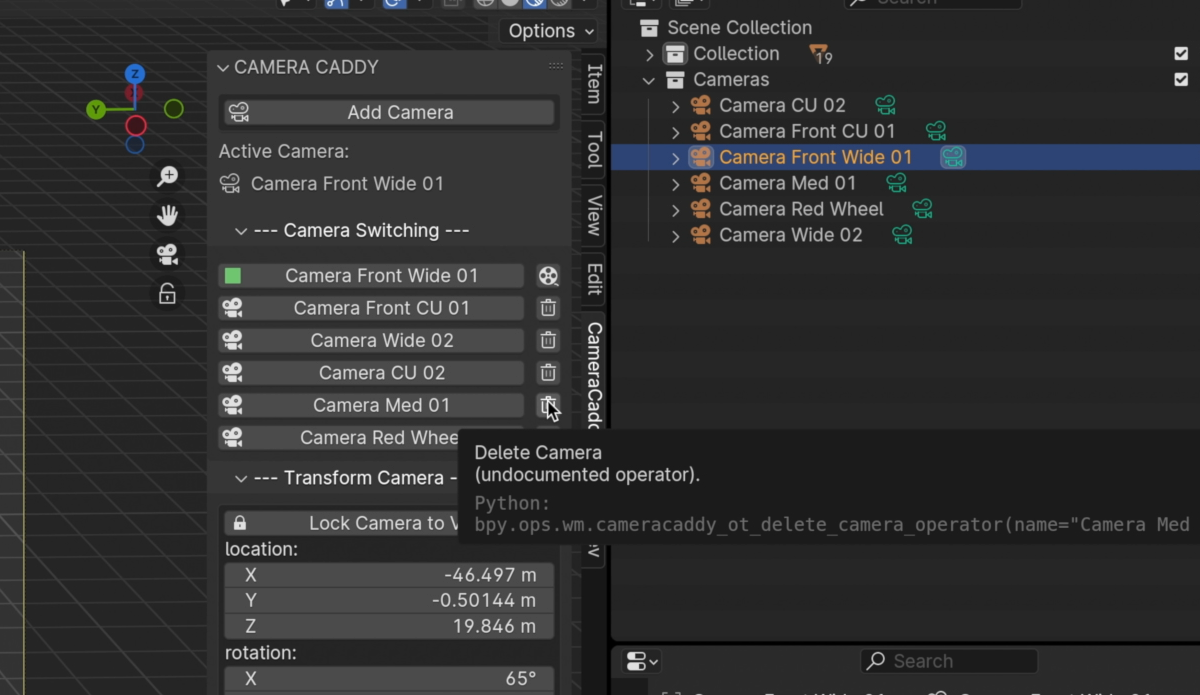1200x695 pixels.
Task: Select Camera CU 02 name in the outliner
Action: 782,105
